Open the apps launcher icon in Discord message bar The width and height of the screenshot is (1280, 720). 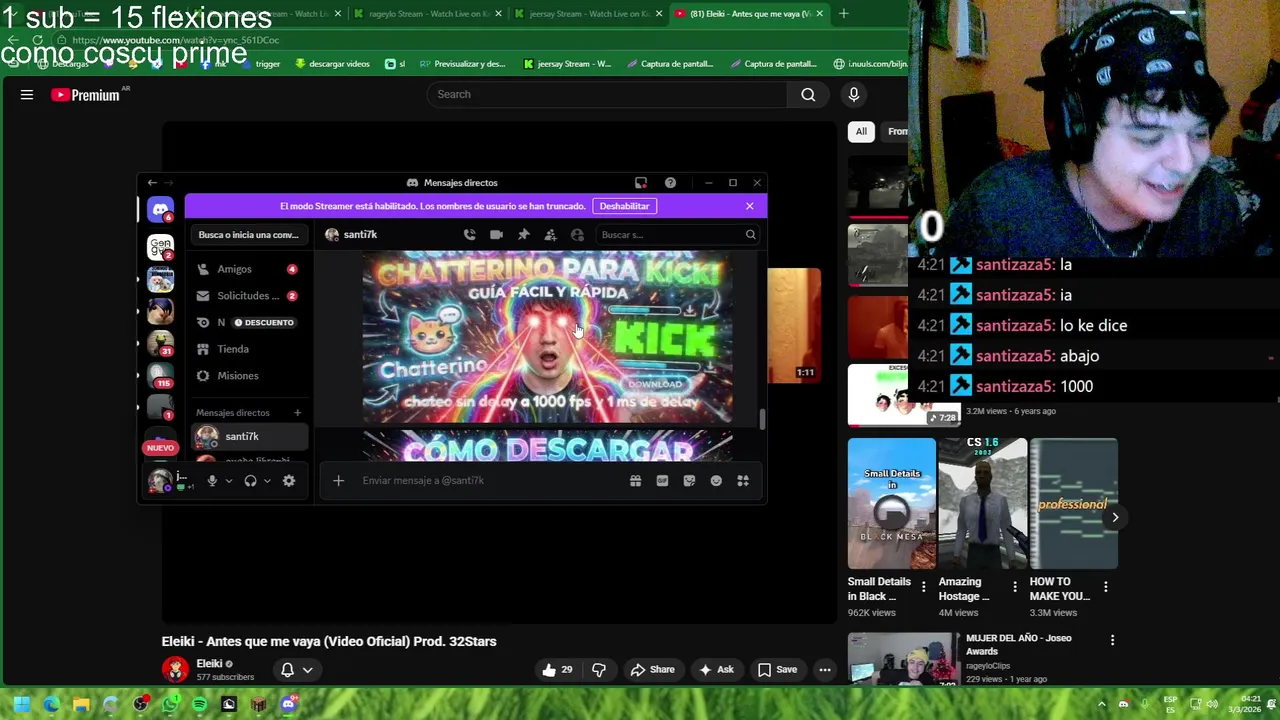(x=743, y=481)
